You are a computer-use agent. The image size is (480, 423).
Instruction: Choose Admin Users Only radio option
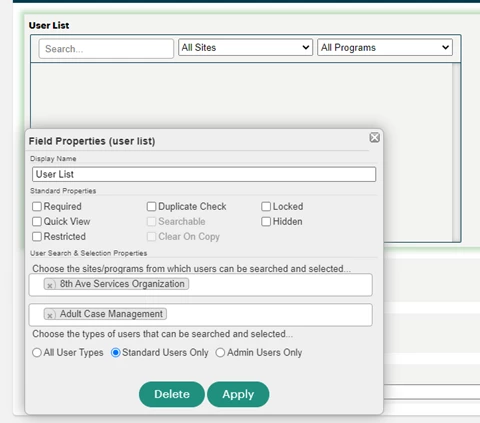(220, 353)
